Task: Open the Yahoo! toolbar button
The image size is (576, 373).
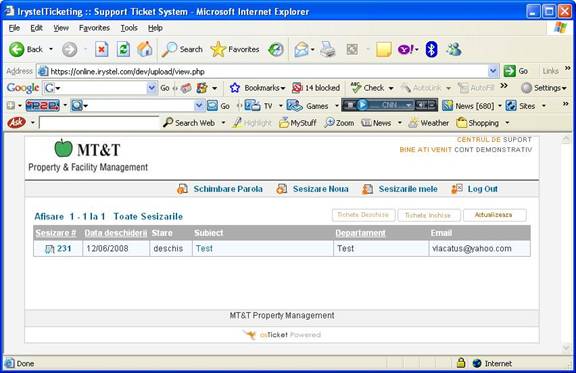Action: pyautogui.click(x=406, y=49)
